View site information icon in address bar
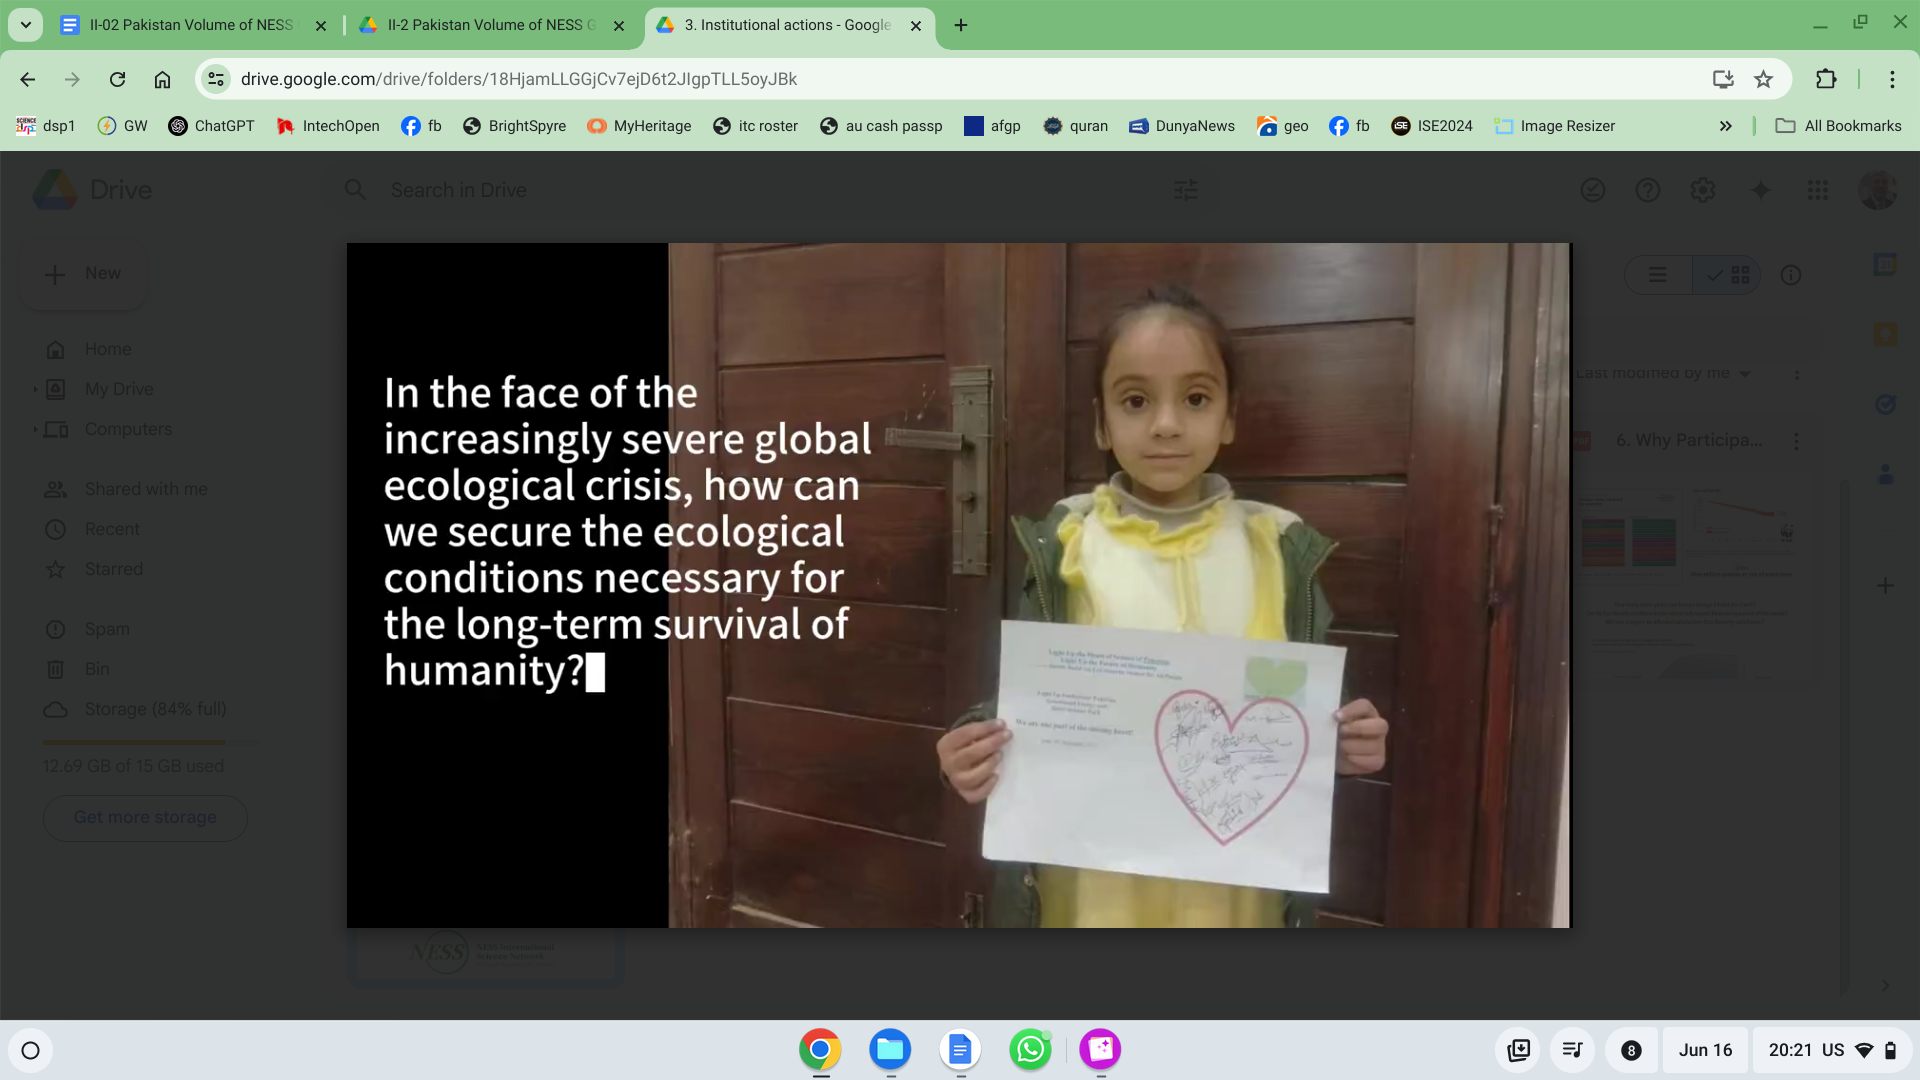 tap(216, 79)
